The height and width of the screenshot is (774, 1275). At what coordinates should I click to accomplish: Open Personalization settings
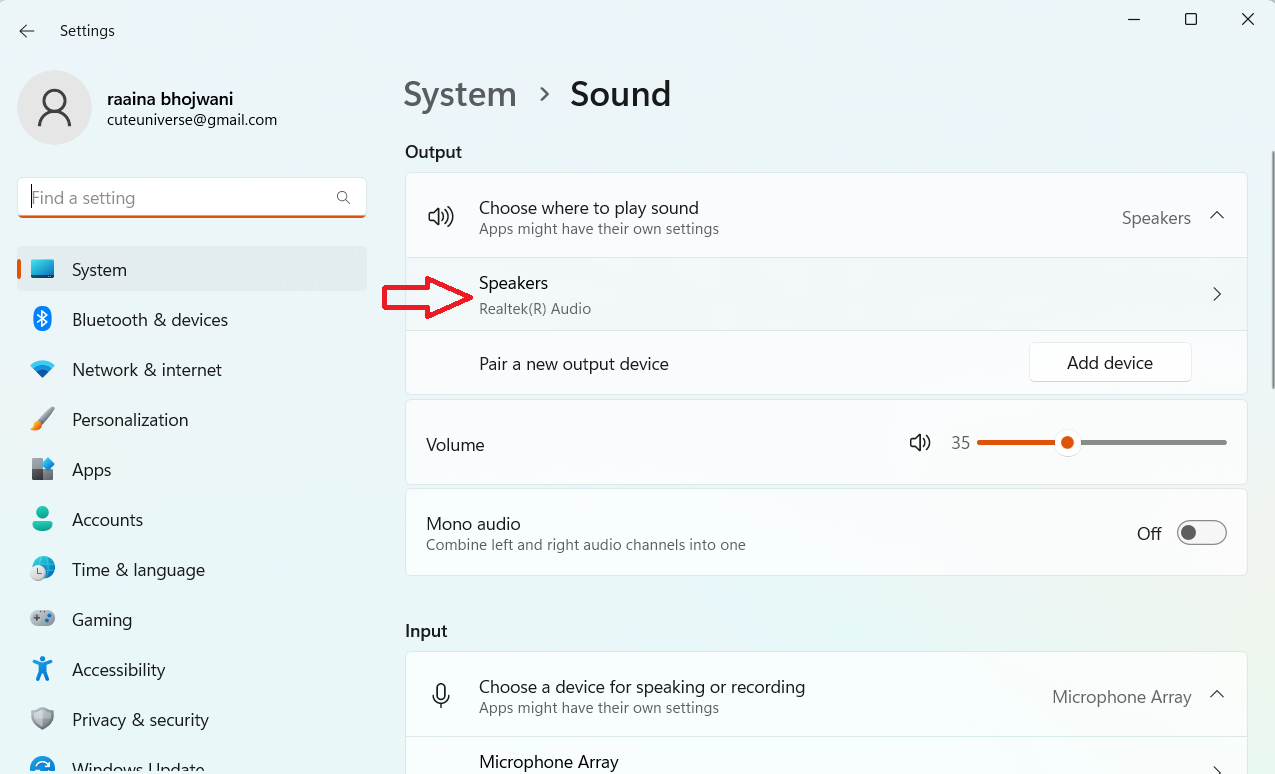coord(130,420)
